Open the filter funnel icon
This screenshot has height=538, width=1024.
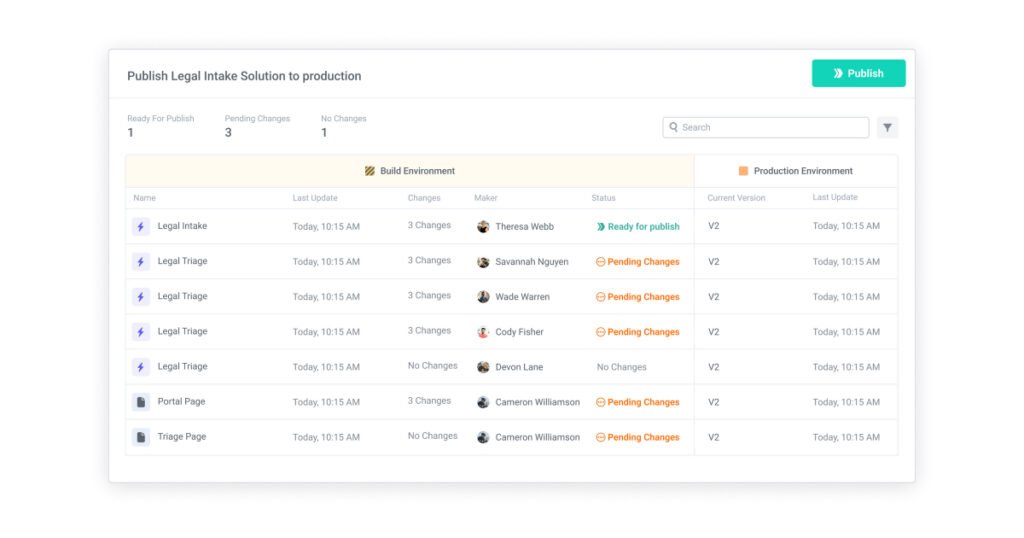pyautogui.click(x=887, y=128)
